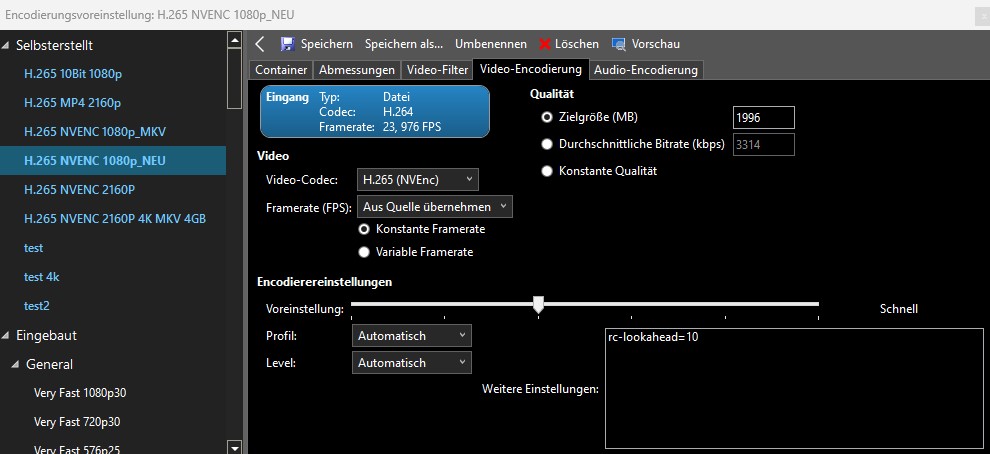Click the Vorschau label

pos(655,44)
